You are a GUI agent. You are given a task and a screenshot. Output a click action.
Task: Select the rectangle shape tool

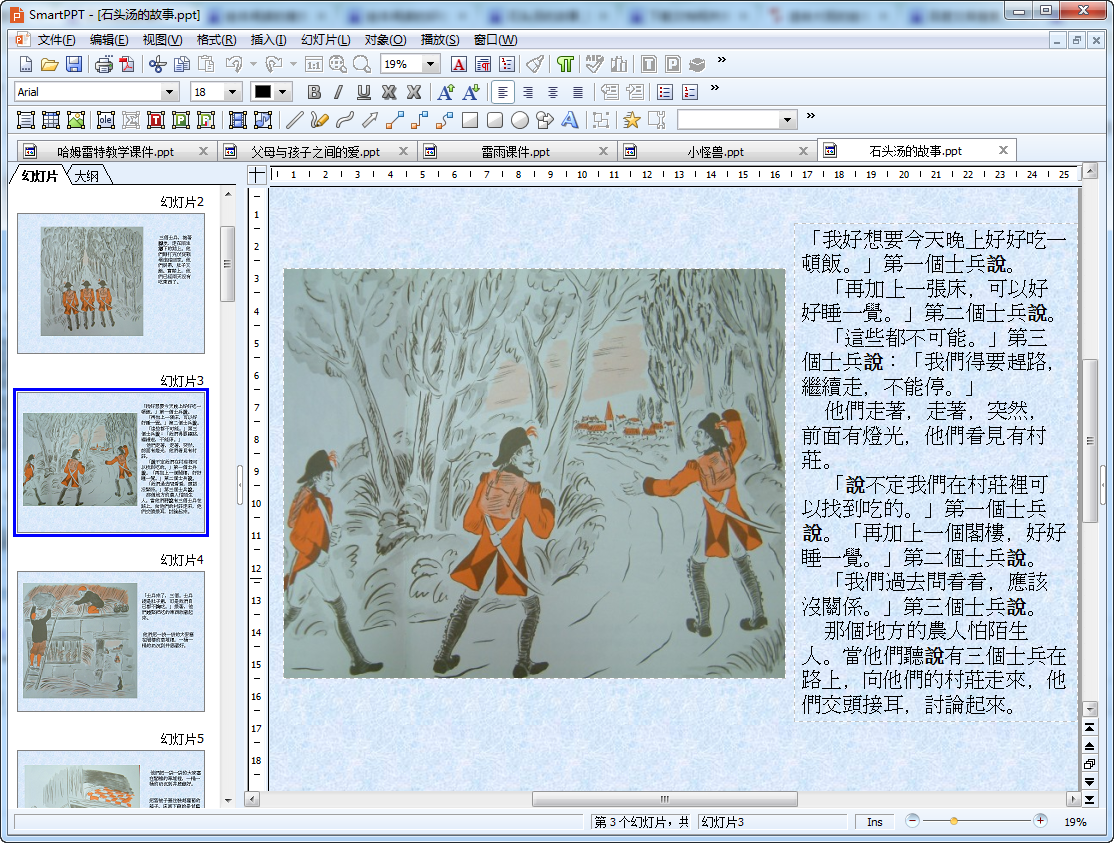pos(470,120)
